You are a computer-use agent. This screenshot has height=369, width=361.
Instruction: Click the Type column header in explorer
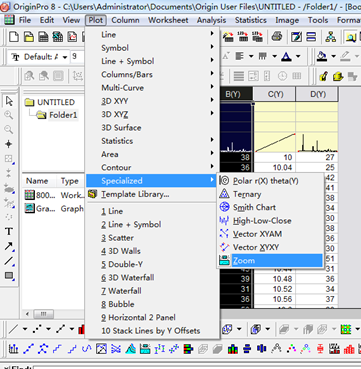(70, 181)
